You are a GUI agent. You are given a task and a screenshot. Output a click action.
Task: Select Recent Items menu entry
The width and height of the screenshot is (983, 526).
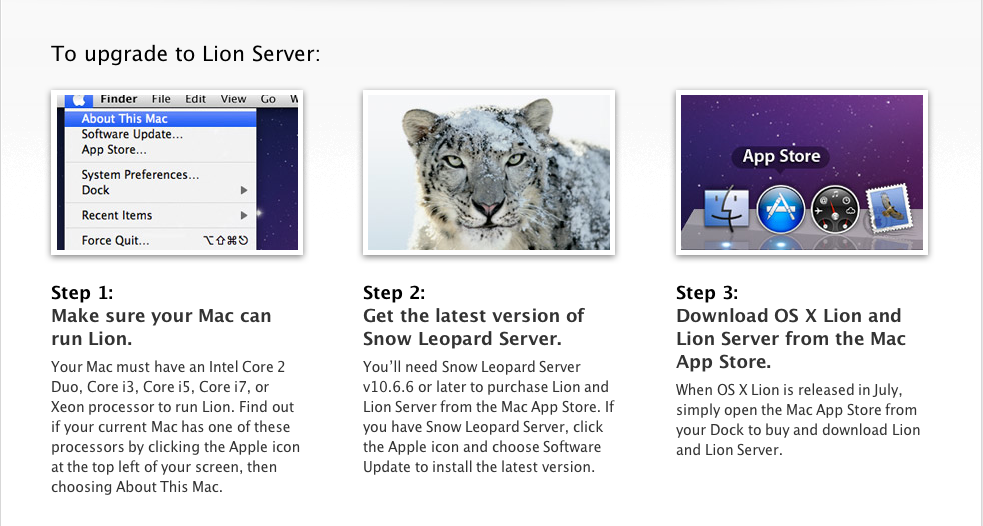coord(117,215)
